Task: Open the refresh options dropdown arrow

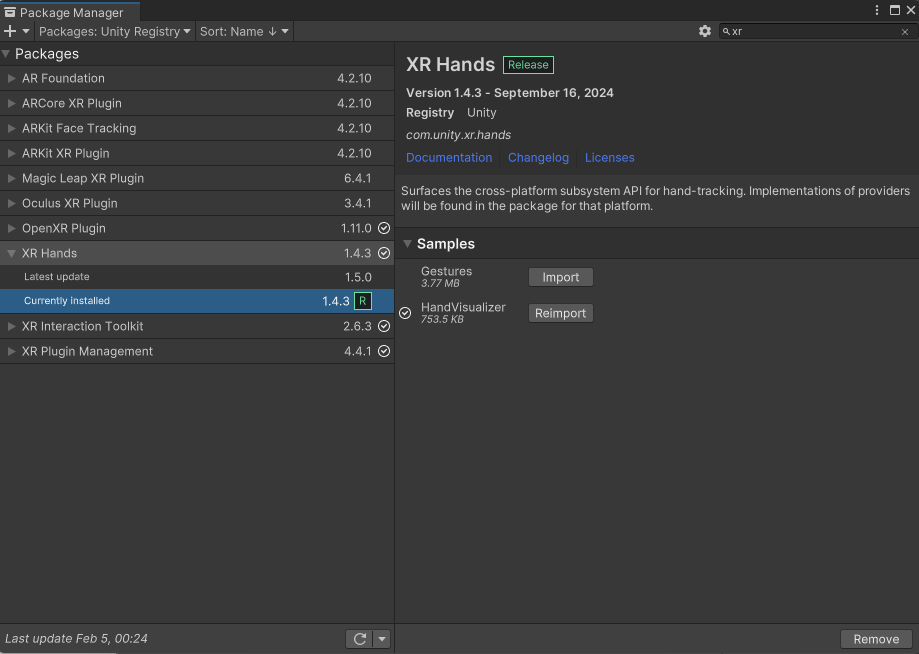Action: click(382, 639)
